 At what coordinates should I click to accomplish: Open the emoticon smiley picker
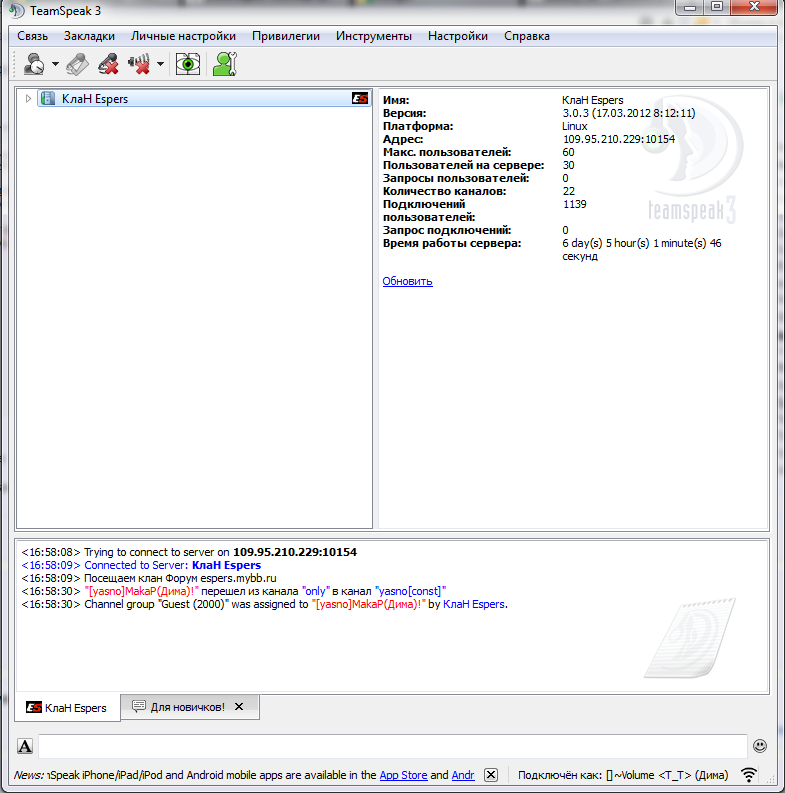click(x=760, y=745)
